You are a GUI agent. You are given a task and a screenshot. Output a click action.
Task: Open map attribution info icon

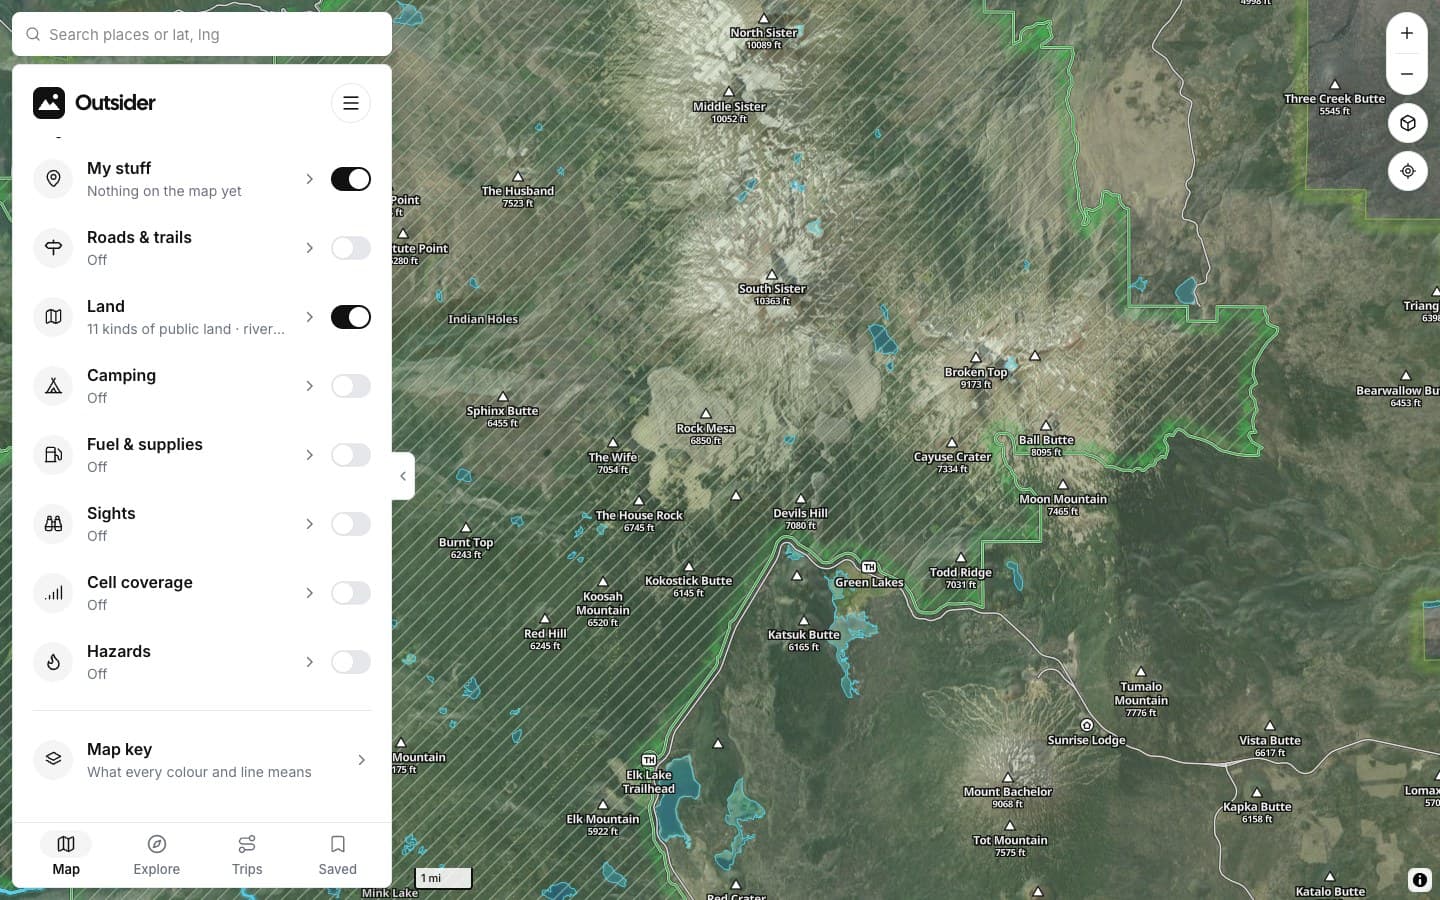[1420, 880]
